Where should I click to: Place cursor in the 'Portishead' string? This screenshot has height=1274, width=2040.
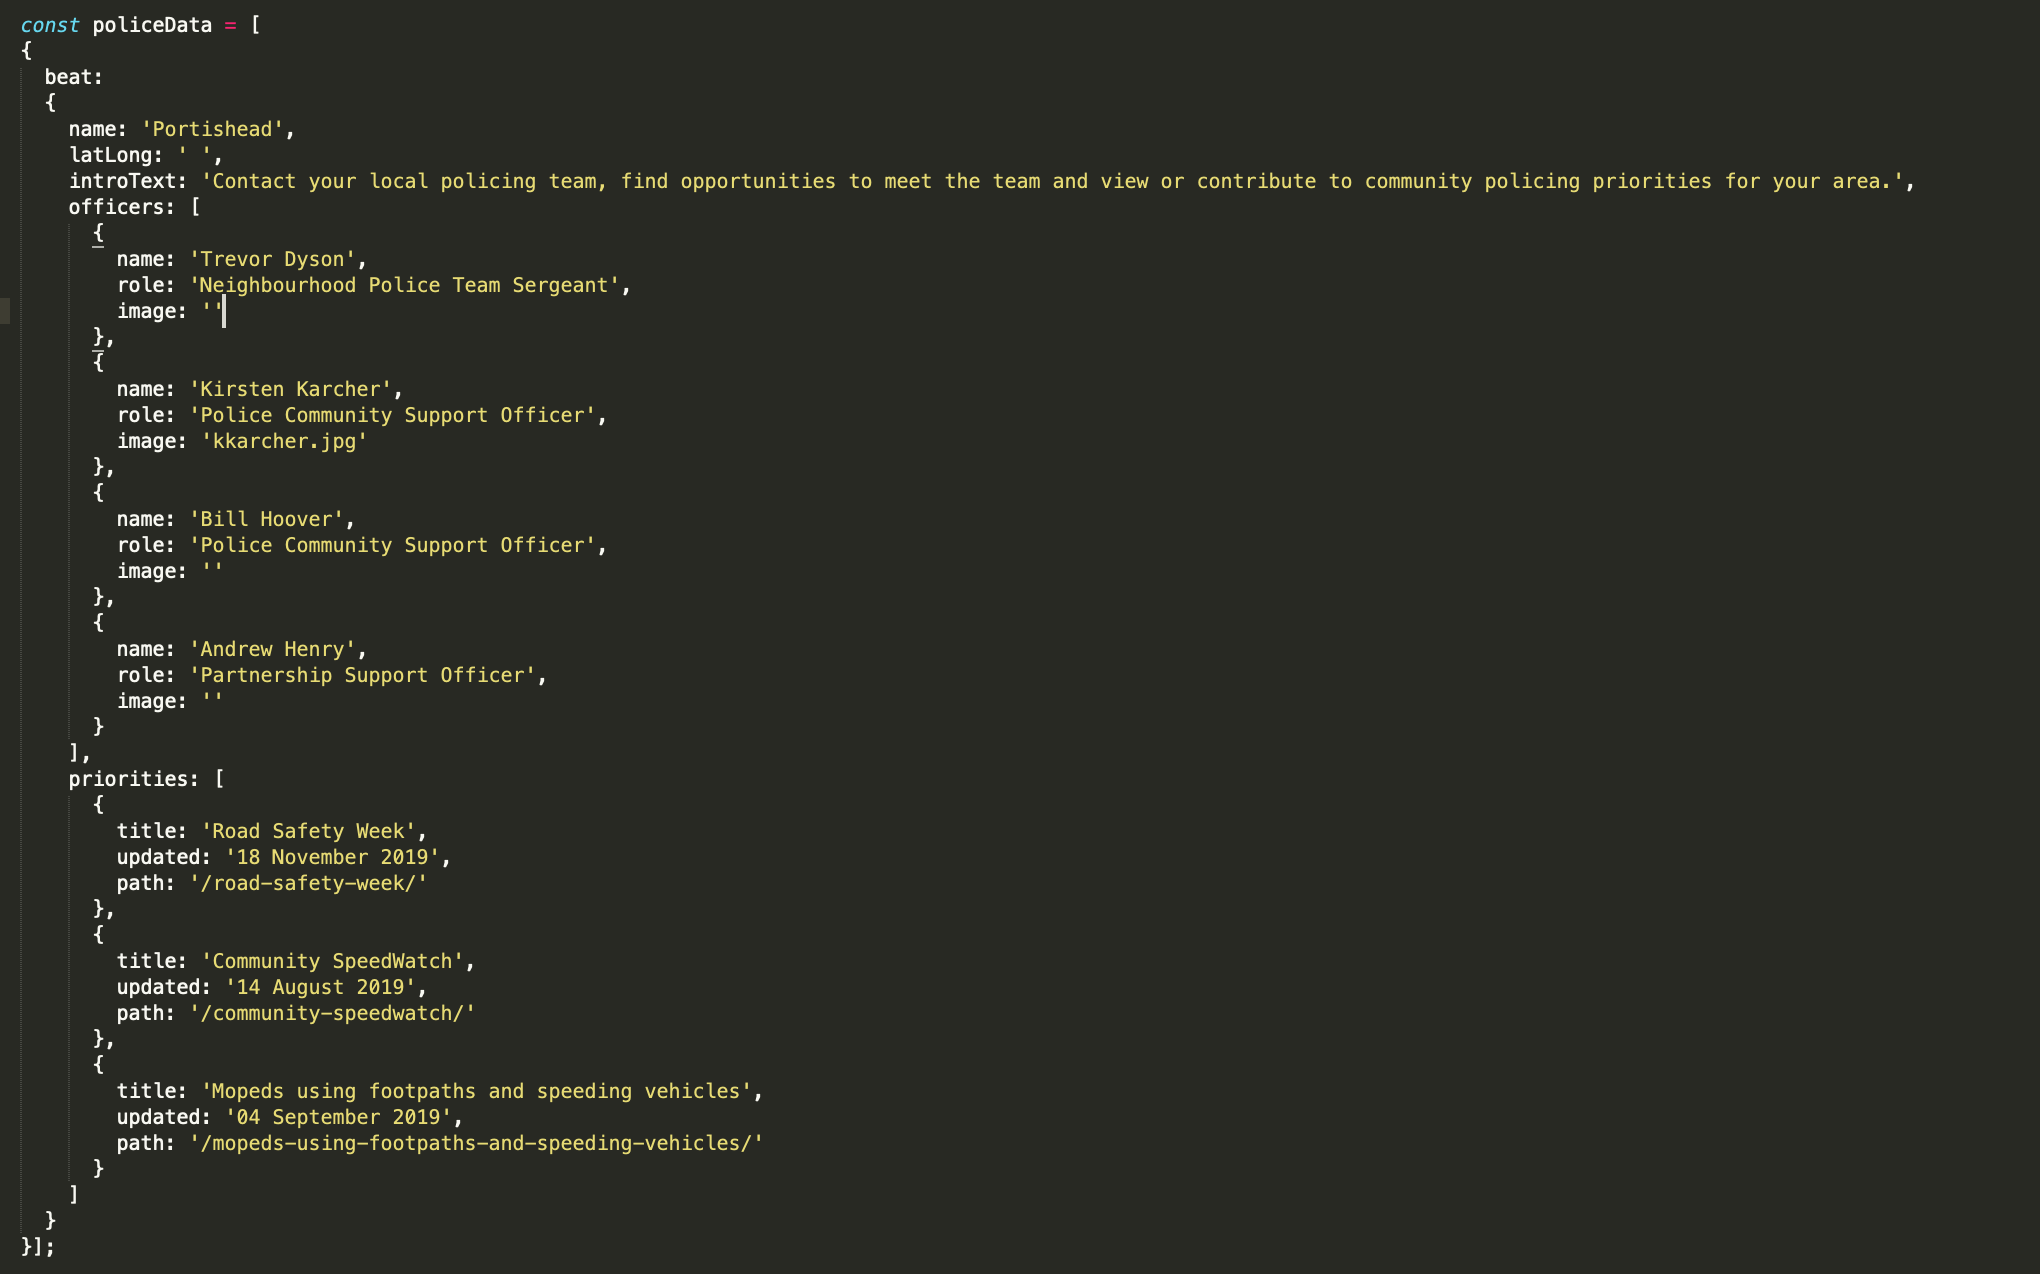tap(212, 129)
